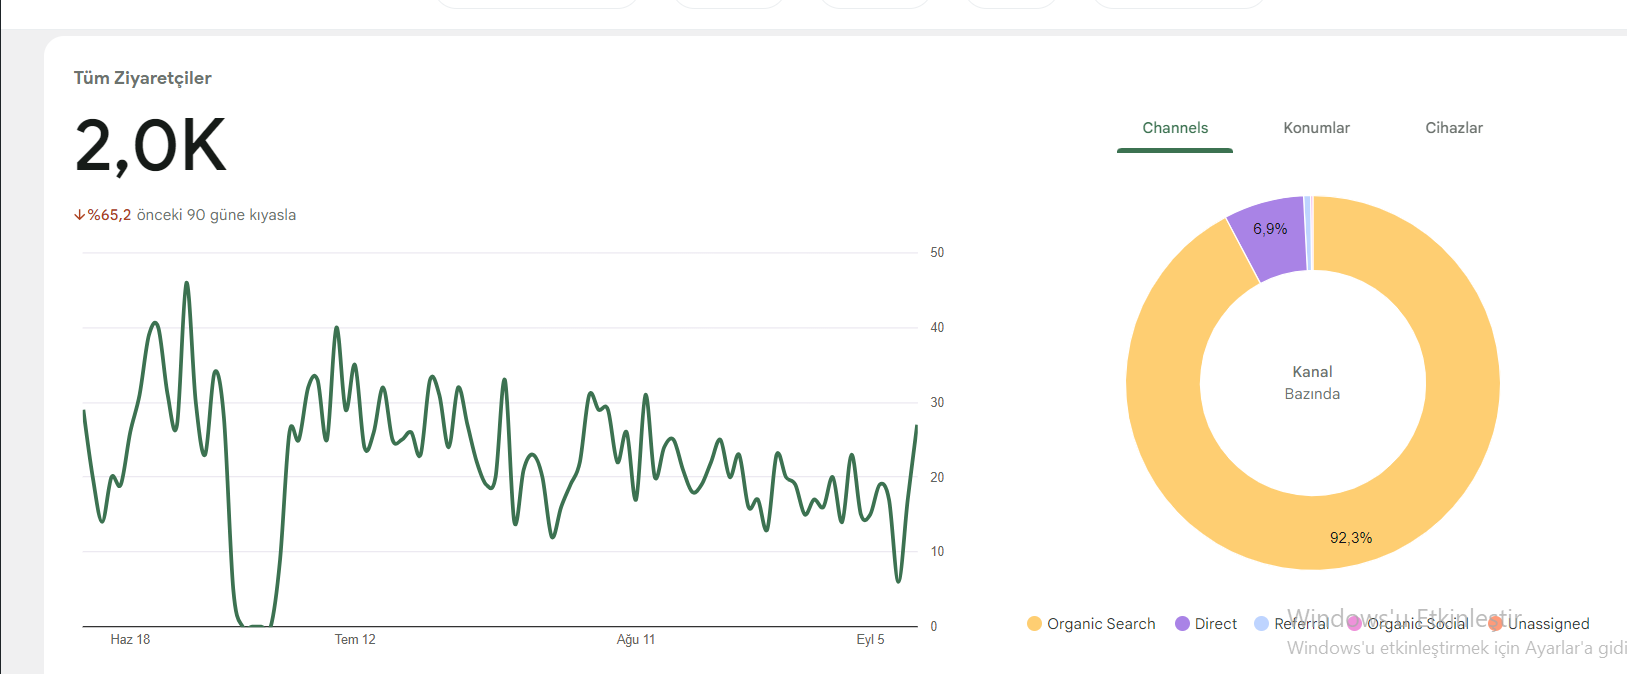The image size is (1627, 674).
Task: Click the Tüm Ziyaretçiler heading
Action: click(142, 78)
